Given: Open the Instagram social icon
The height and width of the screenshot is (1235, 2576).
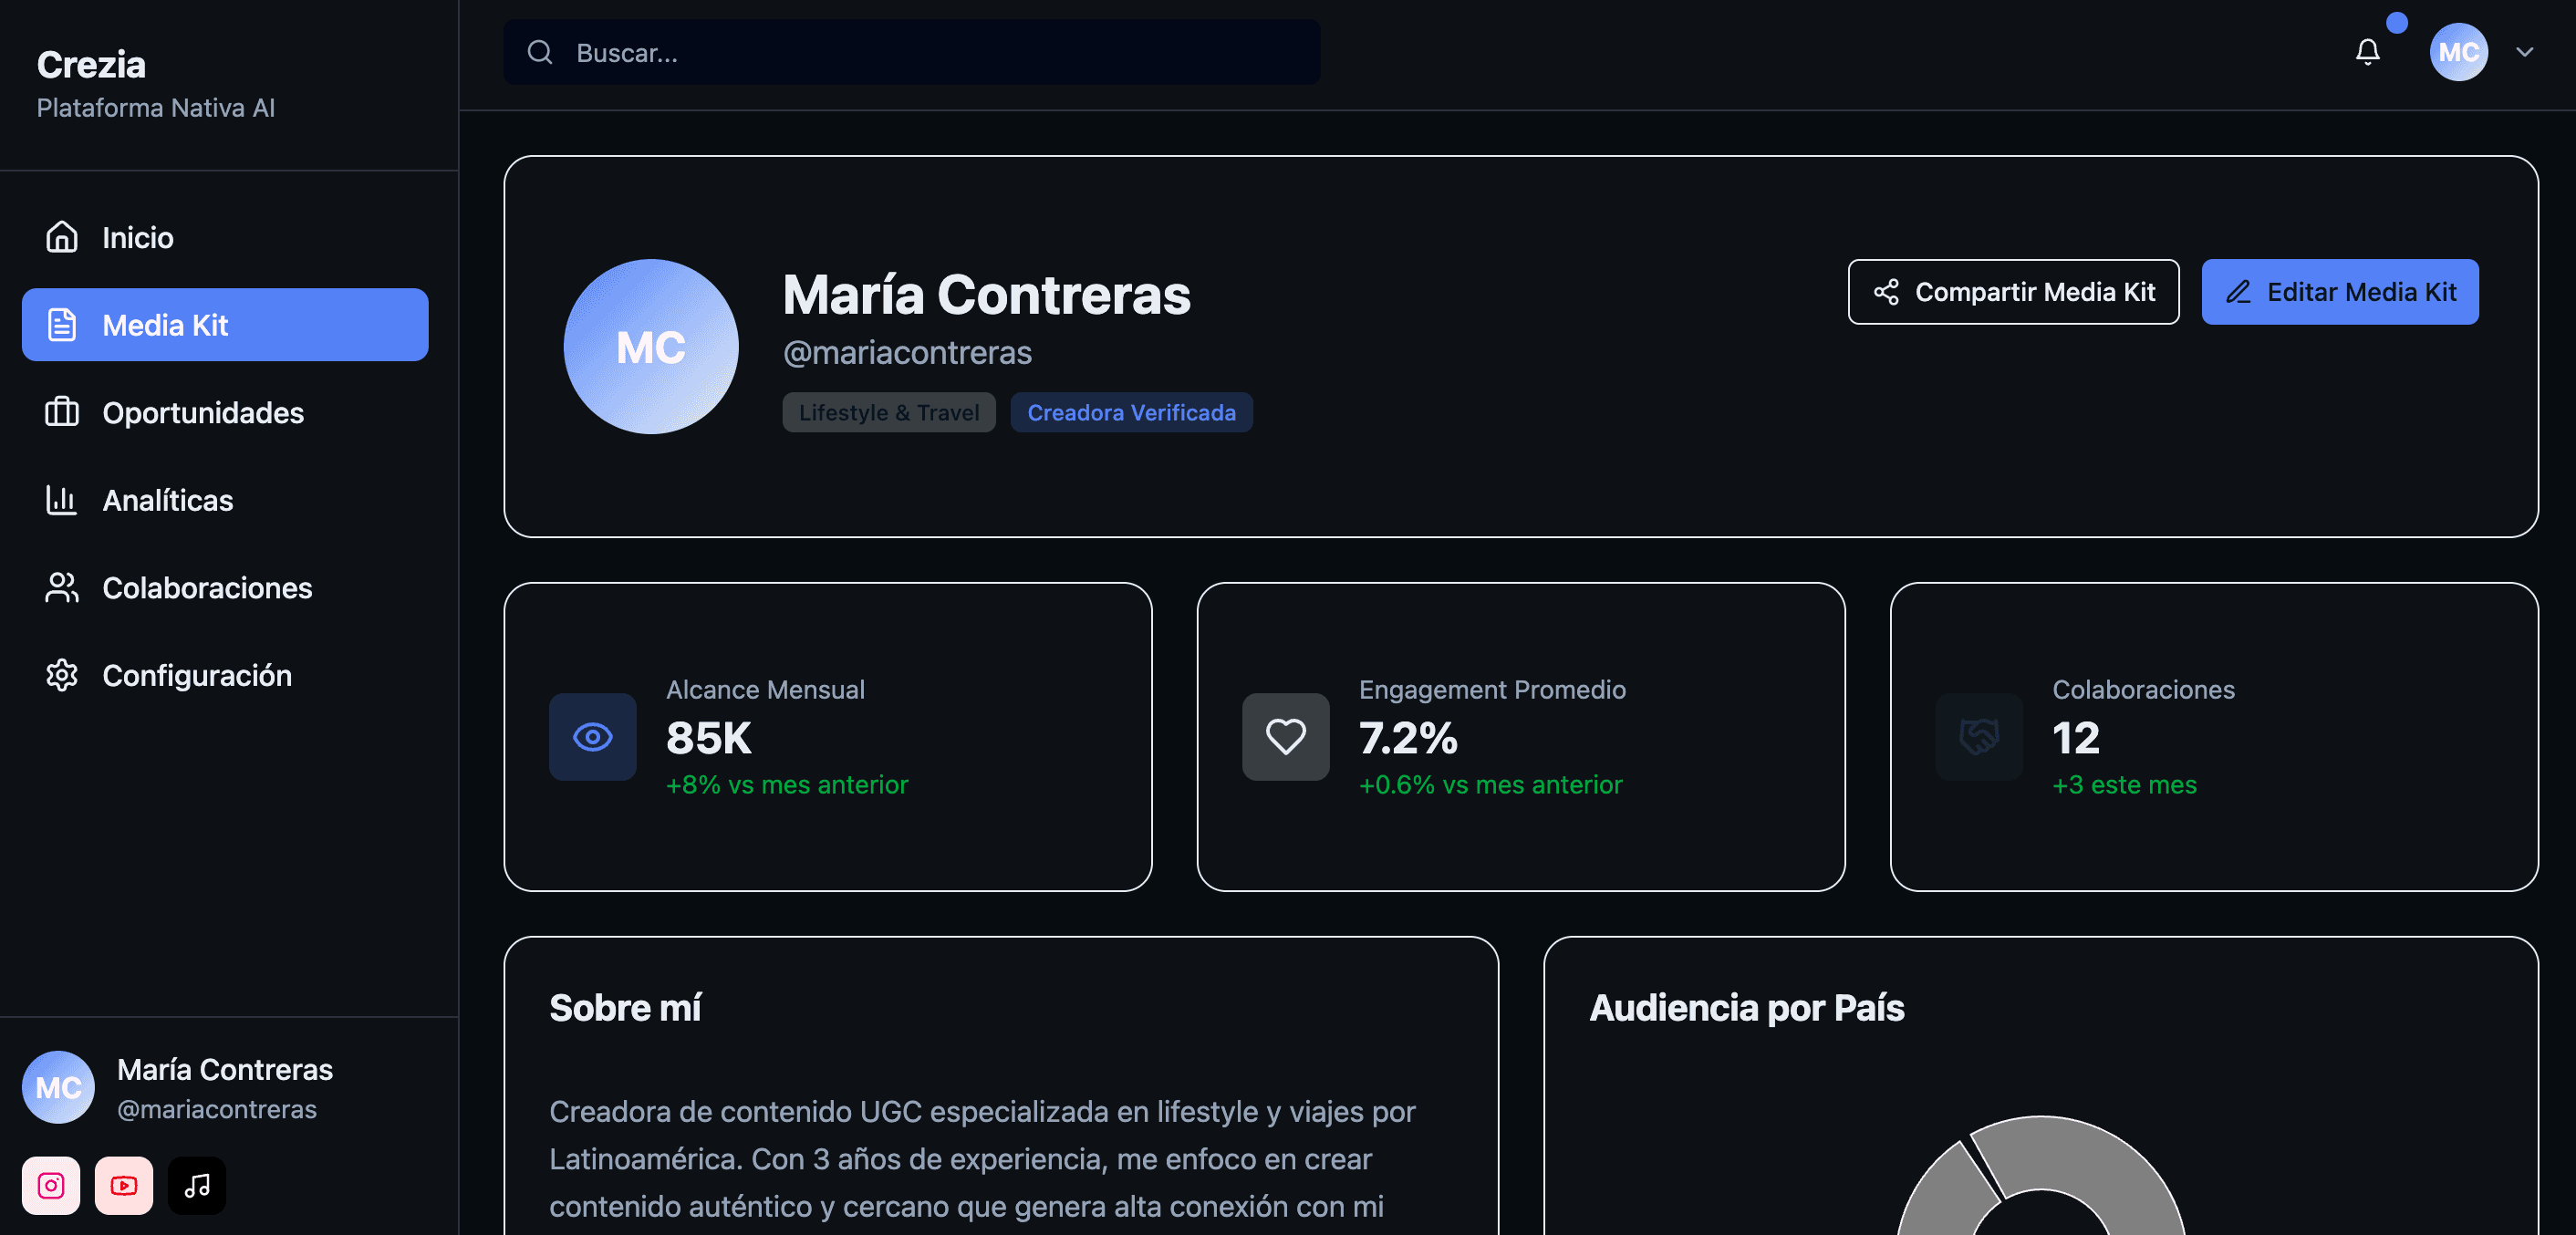Looking at the screenshot, I should tap(51, 1186).
